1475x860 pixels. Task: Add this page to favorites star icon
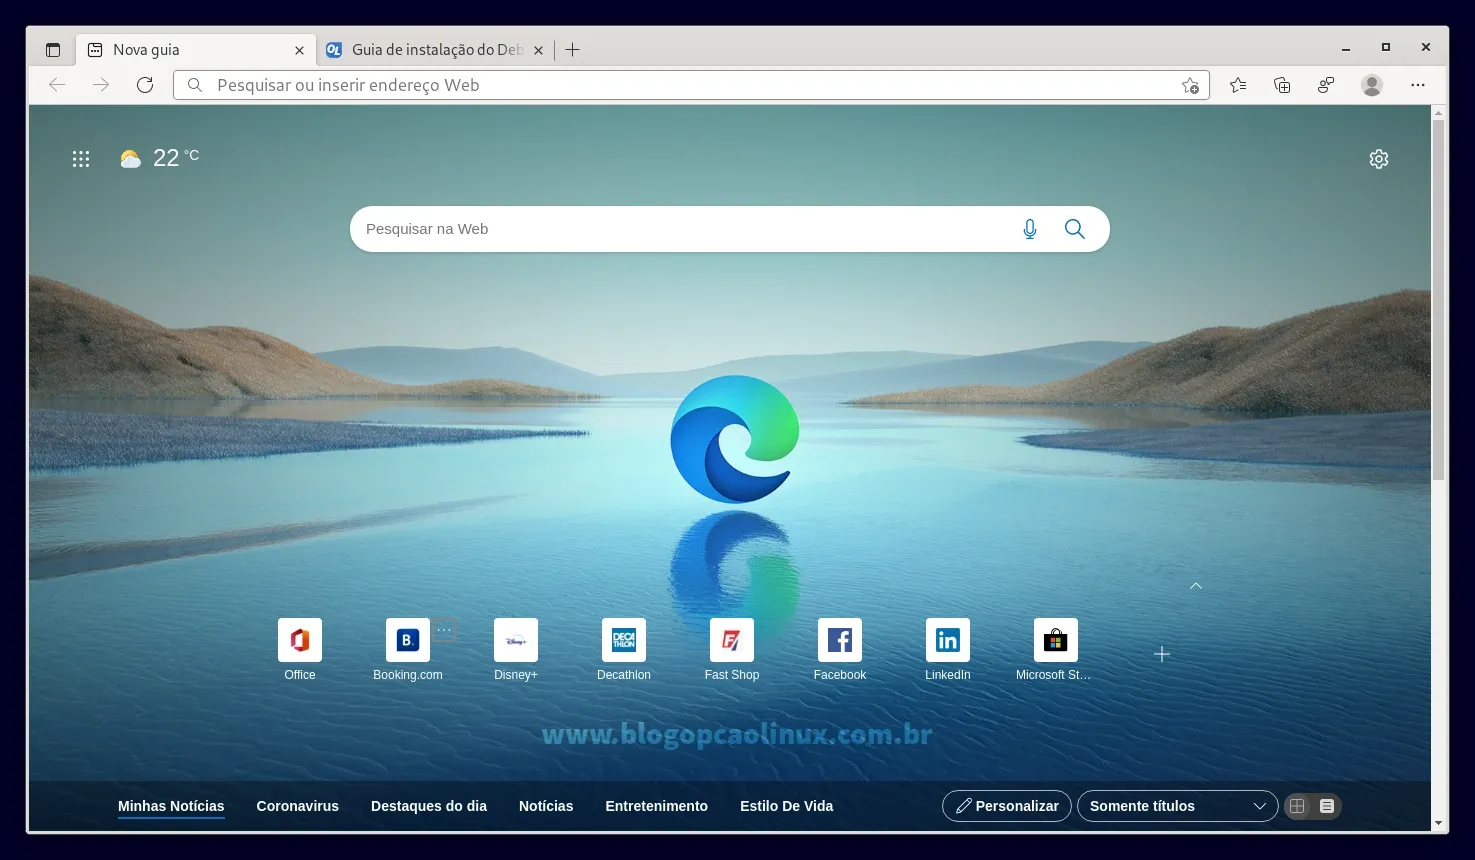point(1190,85)
